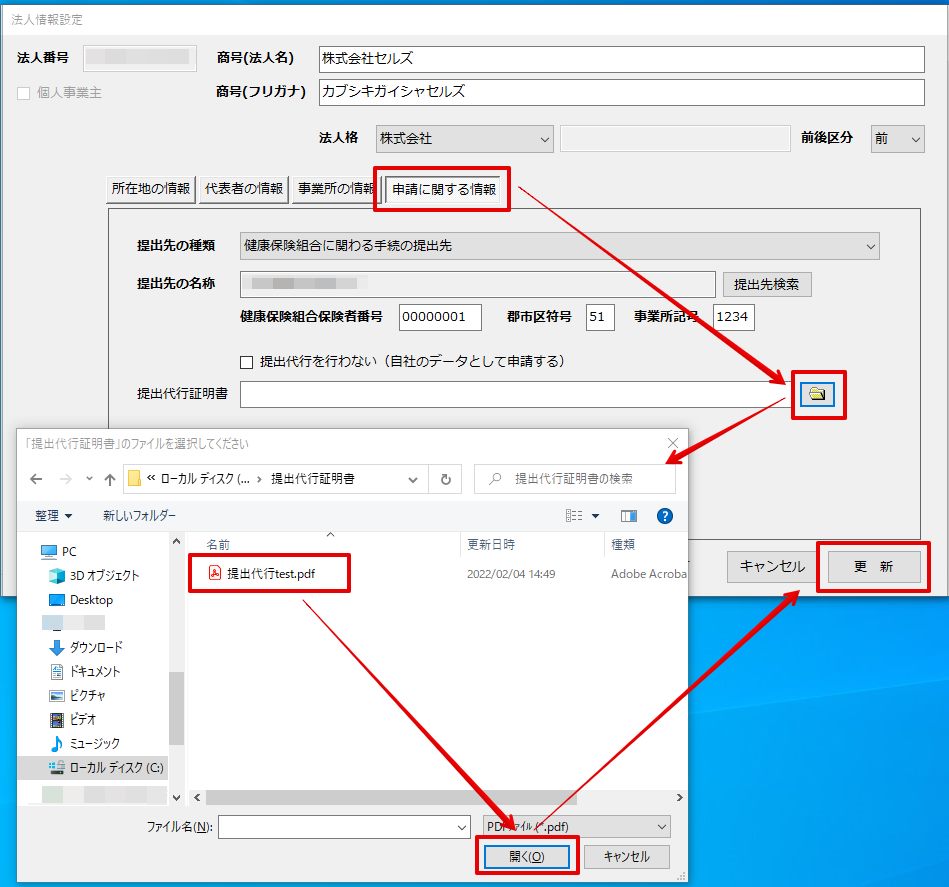Check 提出代行を行わない checkbox

pyautogui.click(x=246, y=362)
